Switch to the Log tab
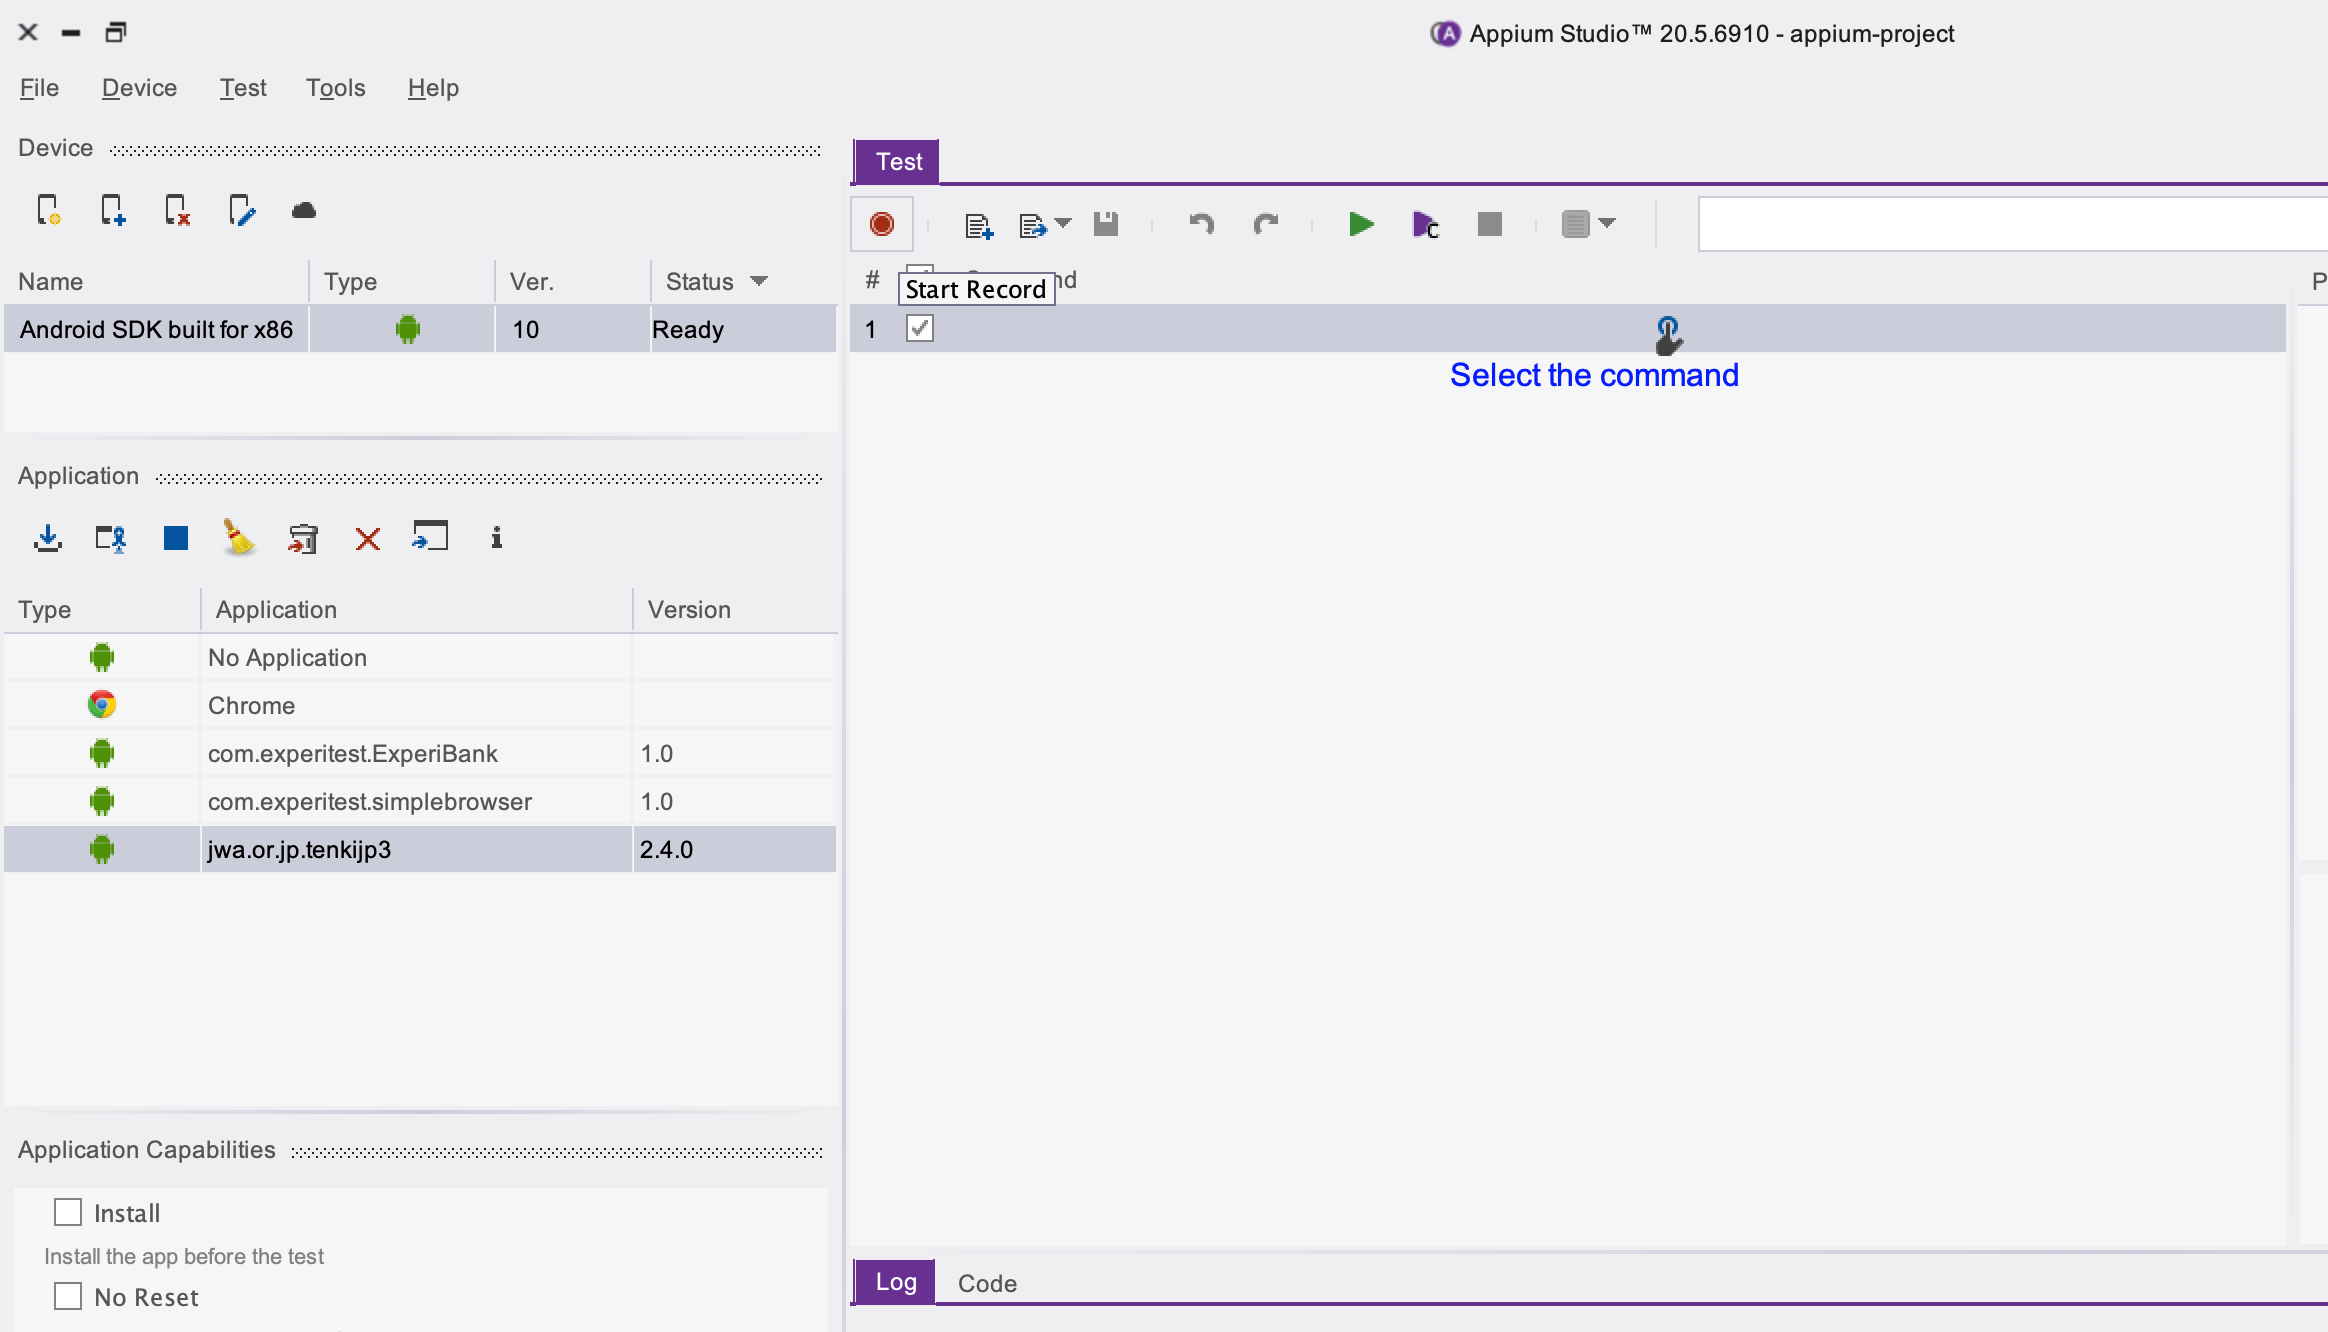 point(895,1282)
